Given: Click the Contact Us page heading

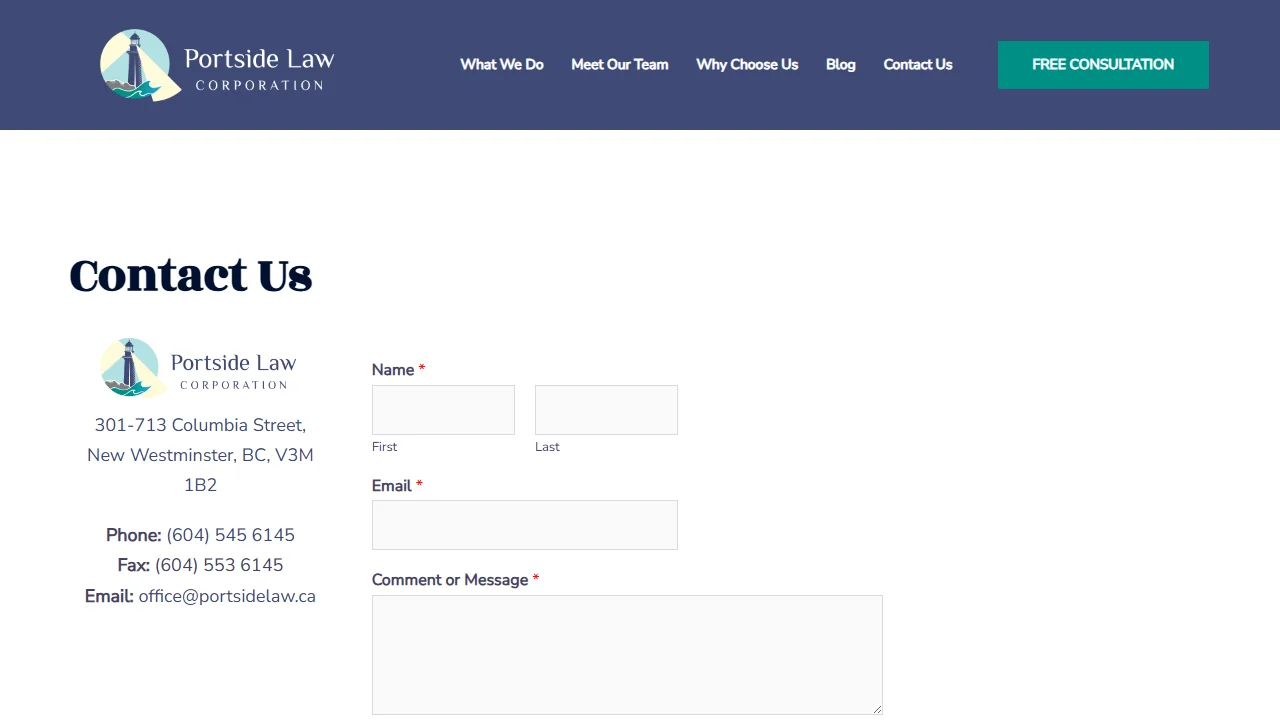Looking at the screenshot, I should (x=191, y=275).
